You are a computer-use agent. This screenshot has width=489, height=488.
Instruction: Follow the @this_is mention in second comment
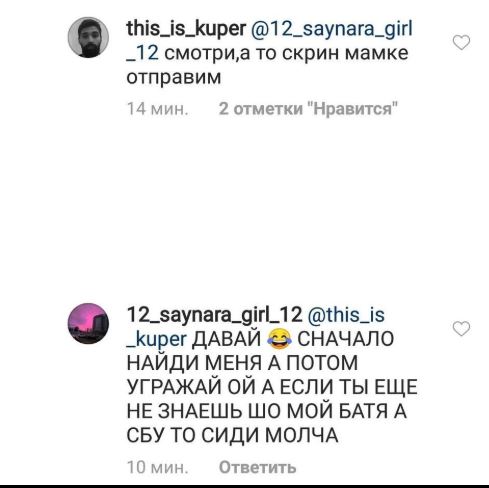tap(346, 315)
